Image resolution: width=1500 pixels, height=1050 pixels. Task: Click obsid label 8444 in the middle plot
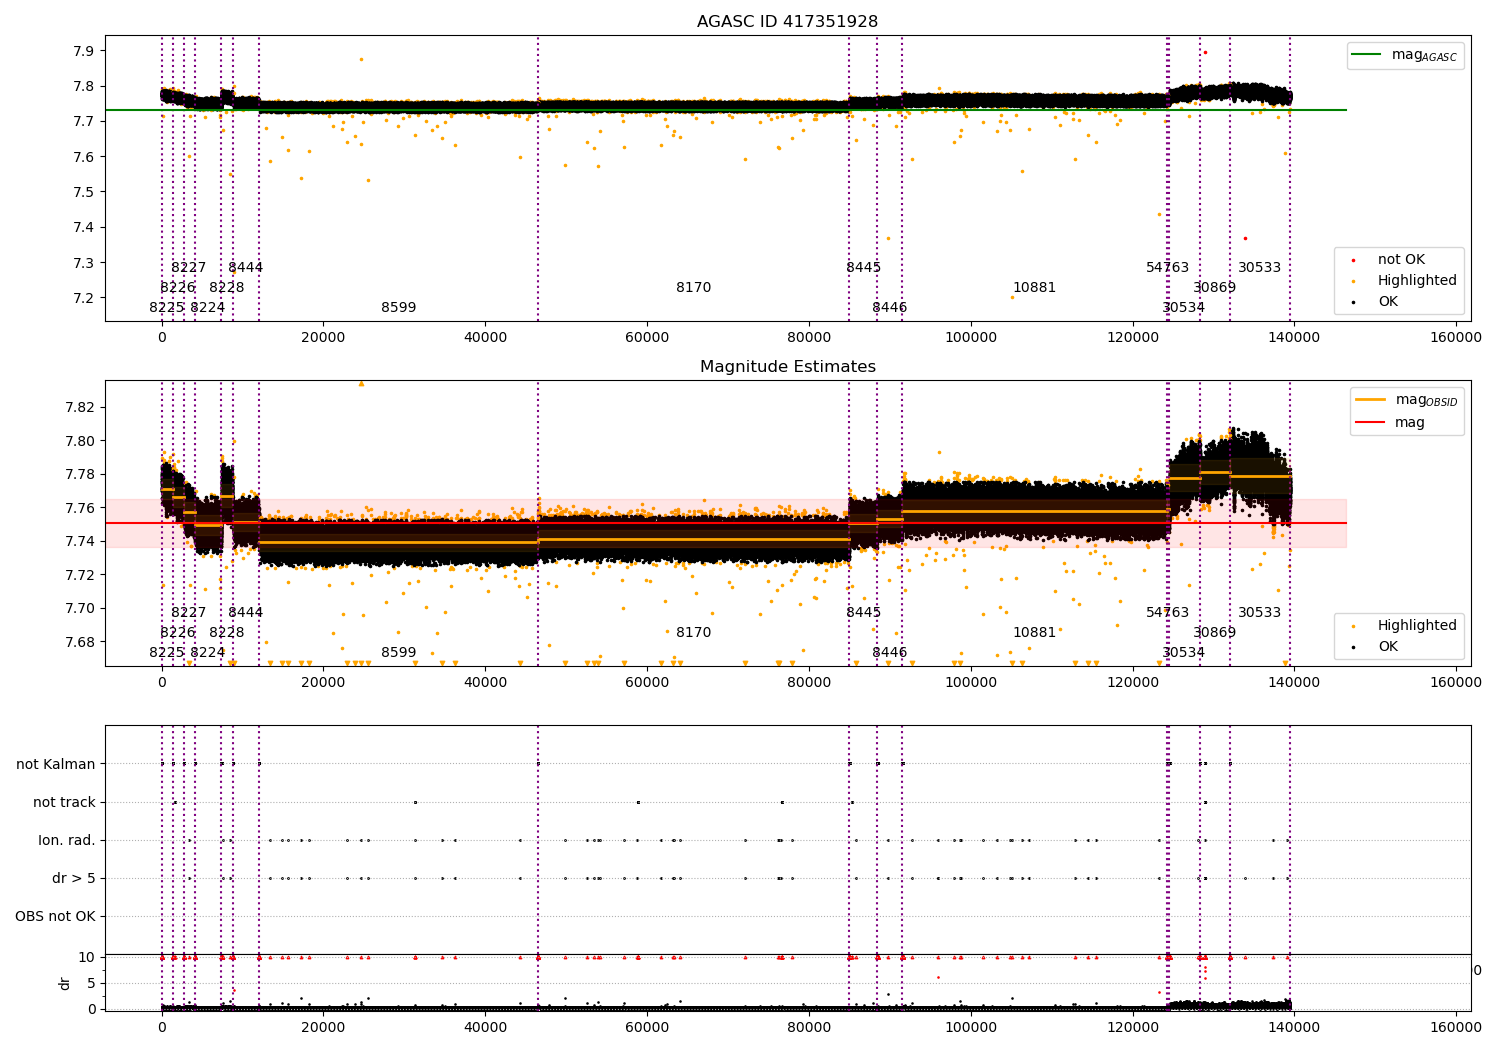point(245,613)
